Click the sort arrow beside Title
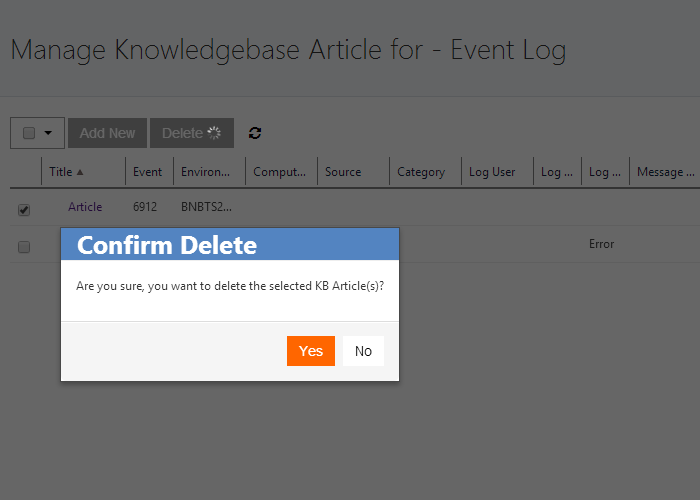The width and height of the screenshot is (700, 500). click(x=80, y=172)
